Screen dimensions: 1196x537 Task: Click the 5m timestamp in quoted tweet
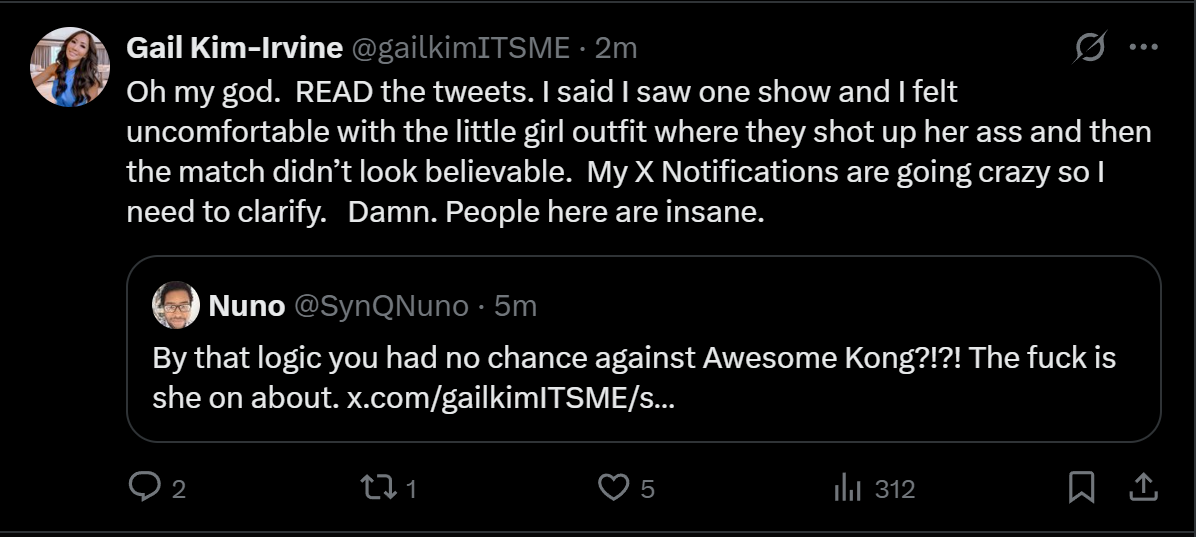pyautogui.click(x=516, y=305)
